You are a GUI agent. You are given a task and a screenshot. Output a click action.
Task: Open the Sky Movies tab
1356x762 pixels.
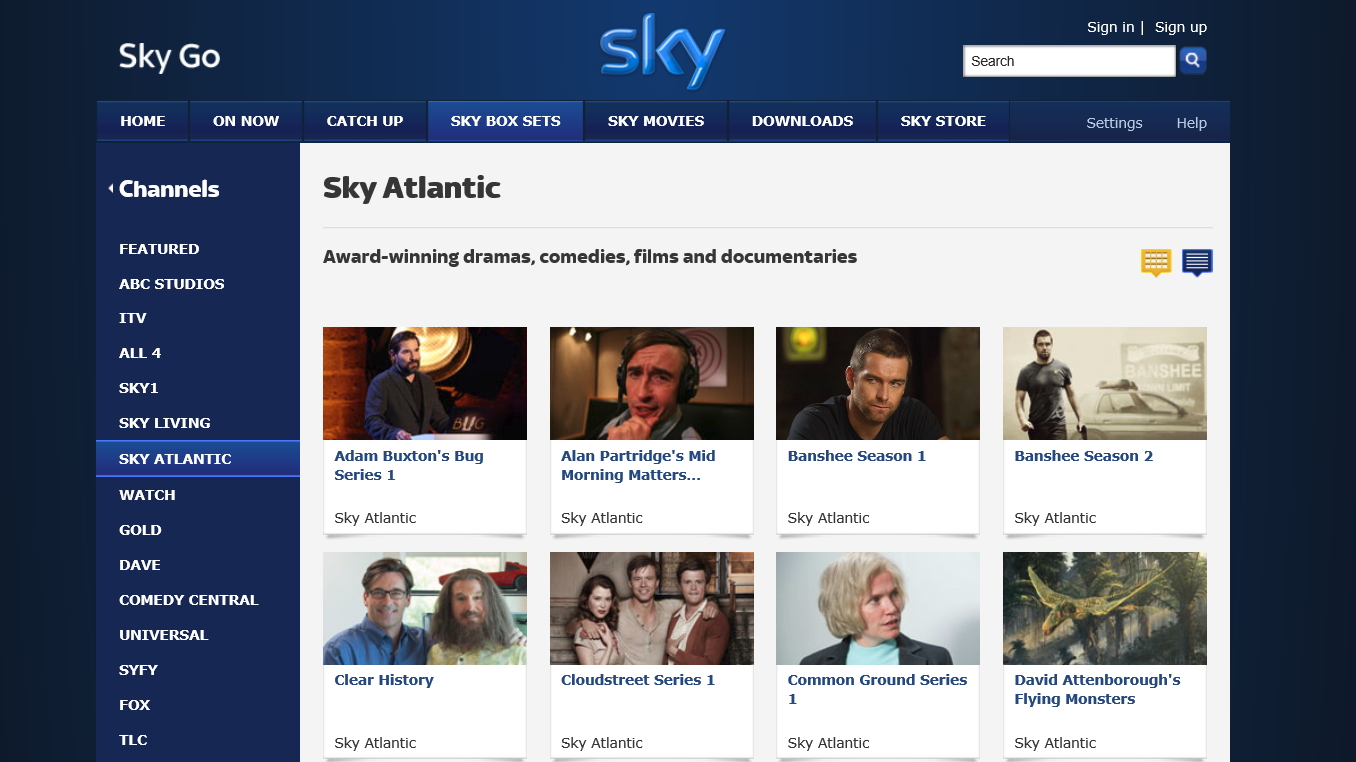pyautogui.click(x=656, y=121)
